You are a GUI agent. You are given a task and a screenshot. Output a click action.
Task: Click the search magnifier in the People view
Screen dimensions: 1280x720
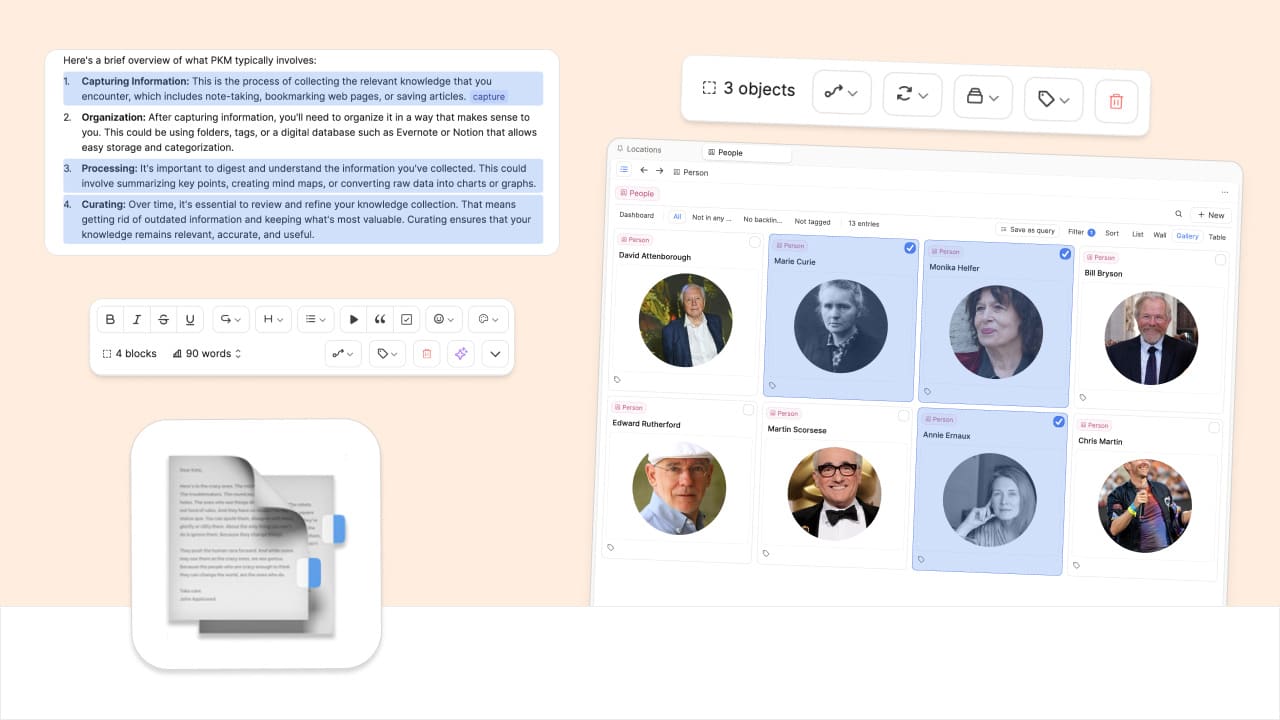[1178, 214]
